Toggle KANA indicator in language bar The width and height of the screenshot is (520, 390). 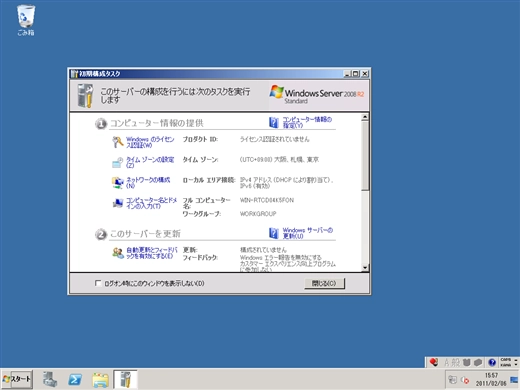tap(505, 365)
